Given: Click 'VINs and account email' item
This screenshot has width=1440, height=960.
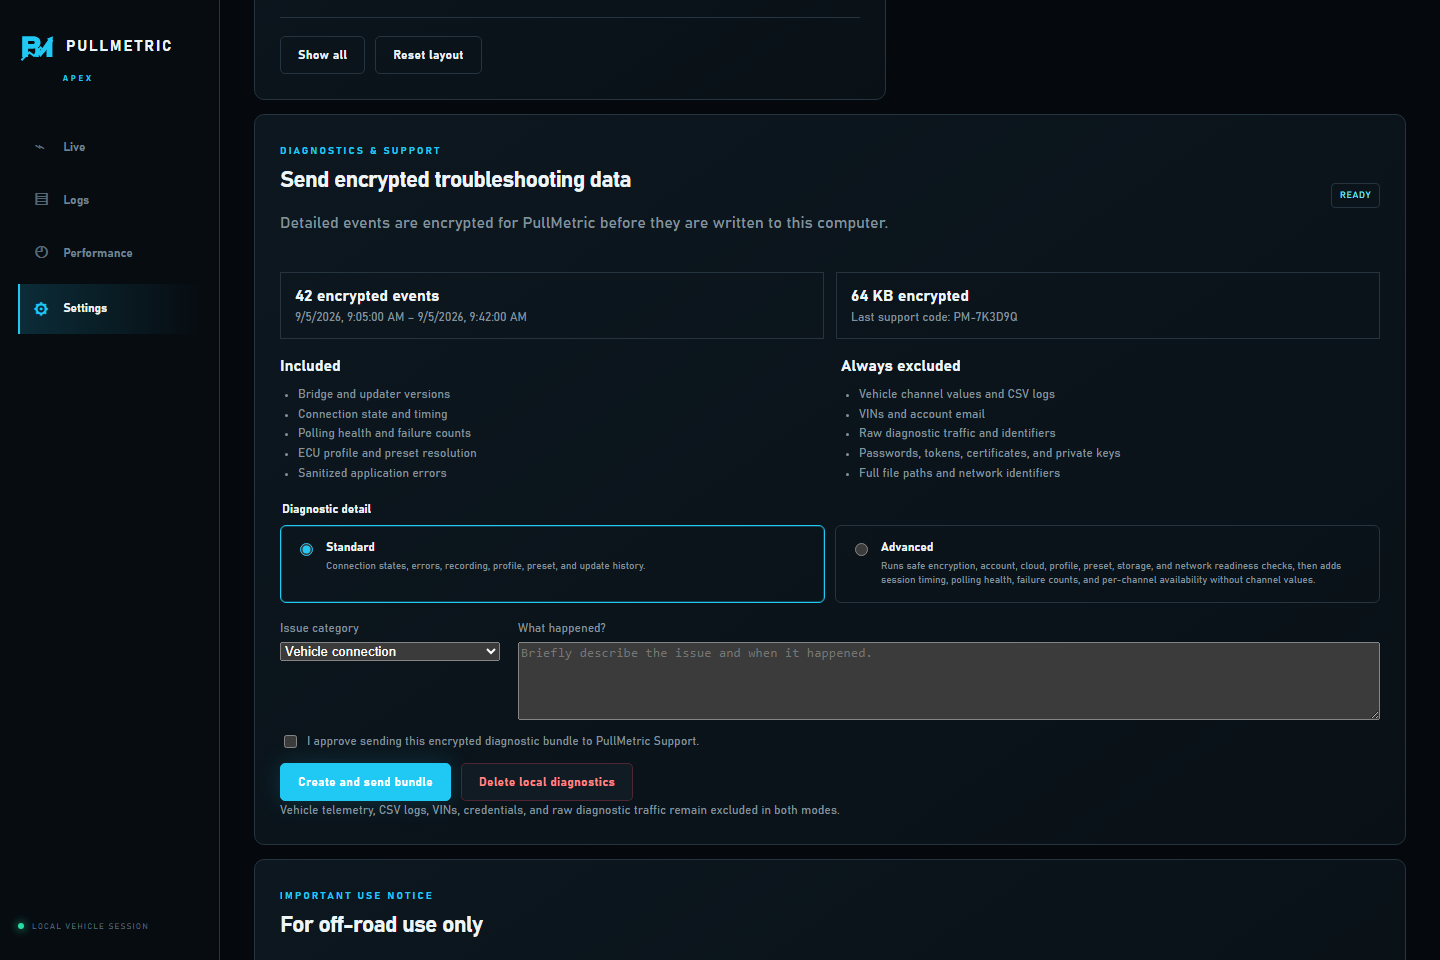Looking at the screenshot, I should [x=922, y=414].
